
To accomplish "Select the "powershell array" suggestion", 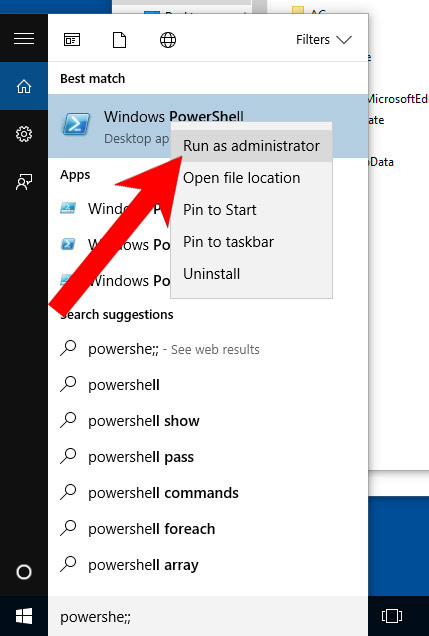I will 208,565.
